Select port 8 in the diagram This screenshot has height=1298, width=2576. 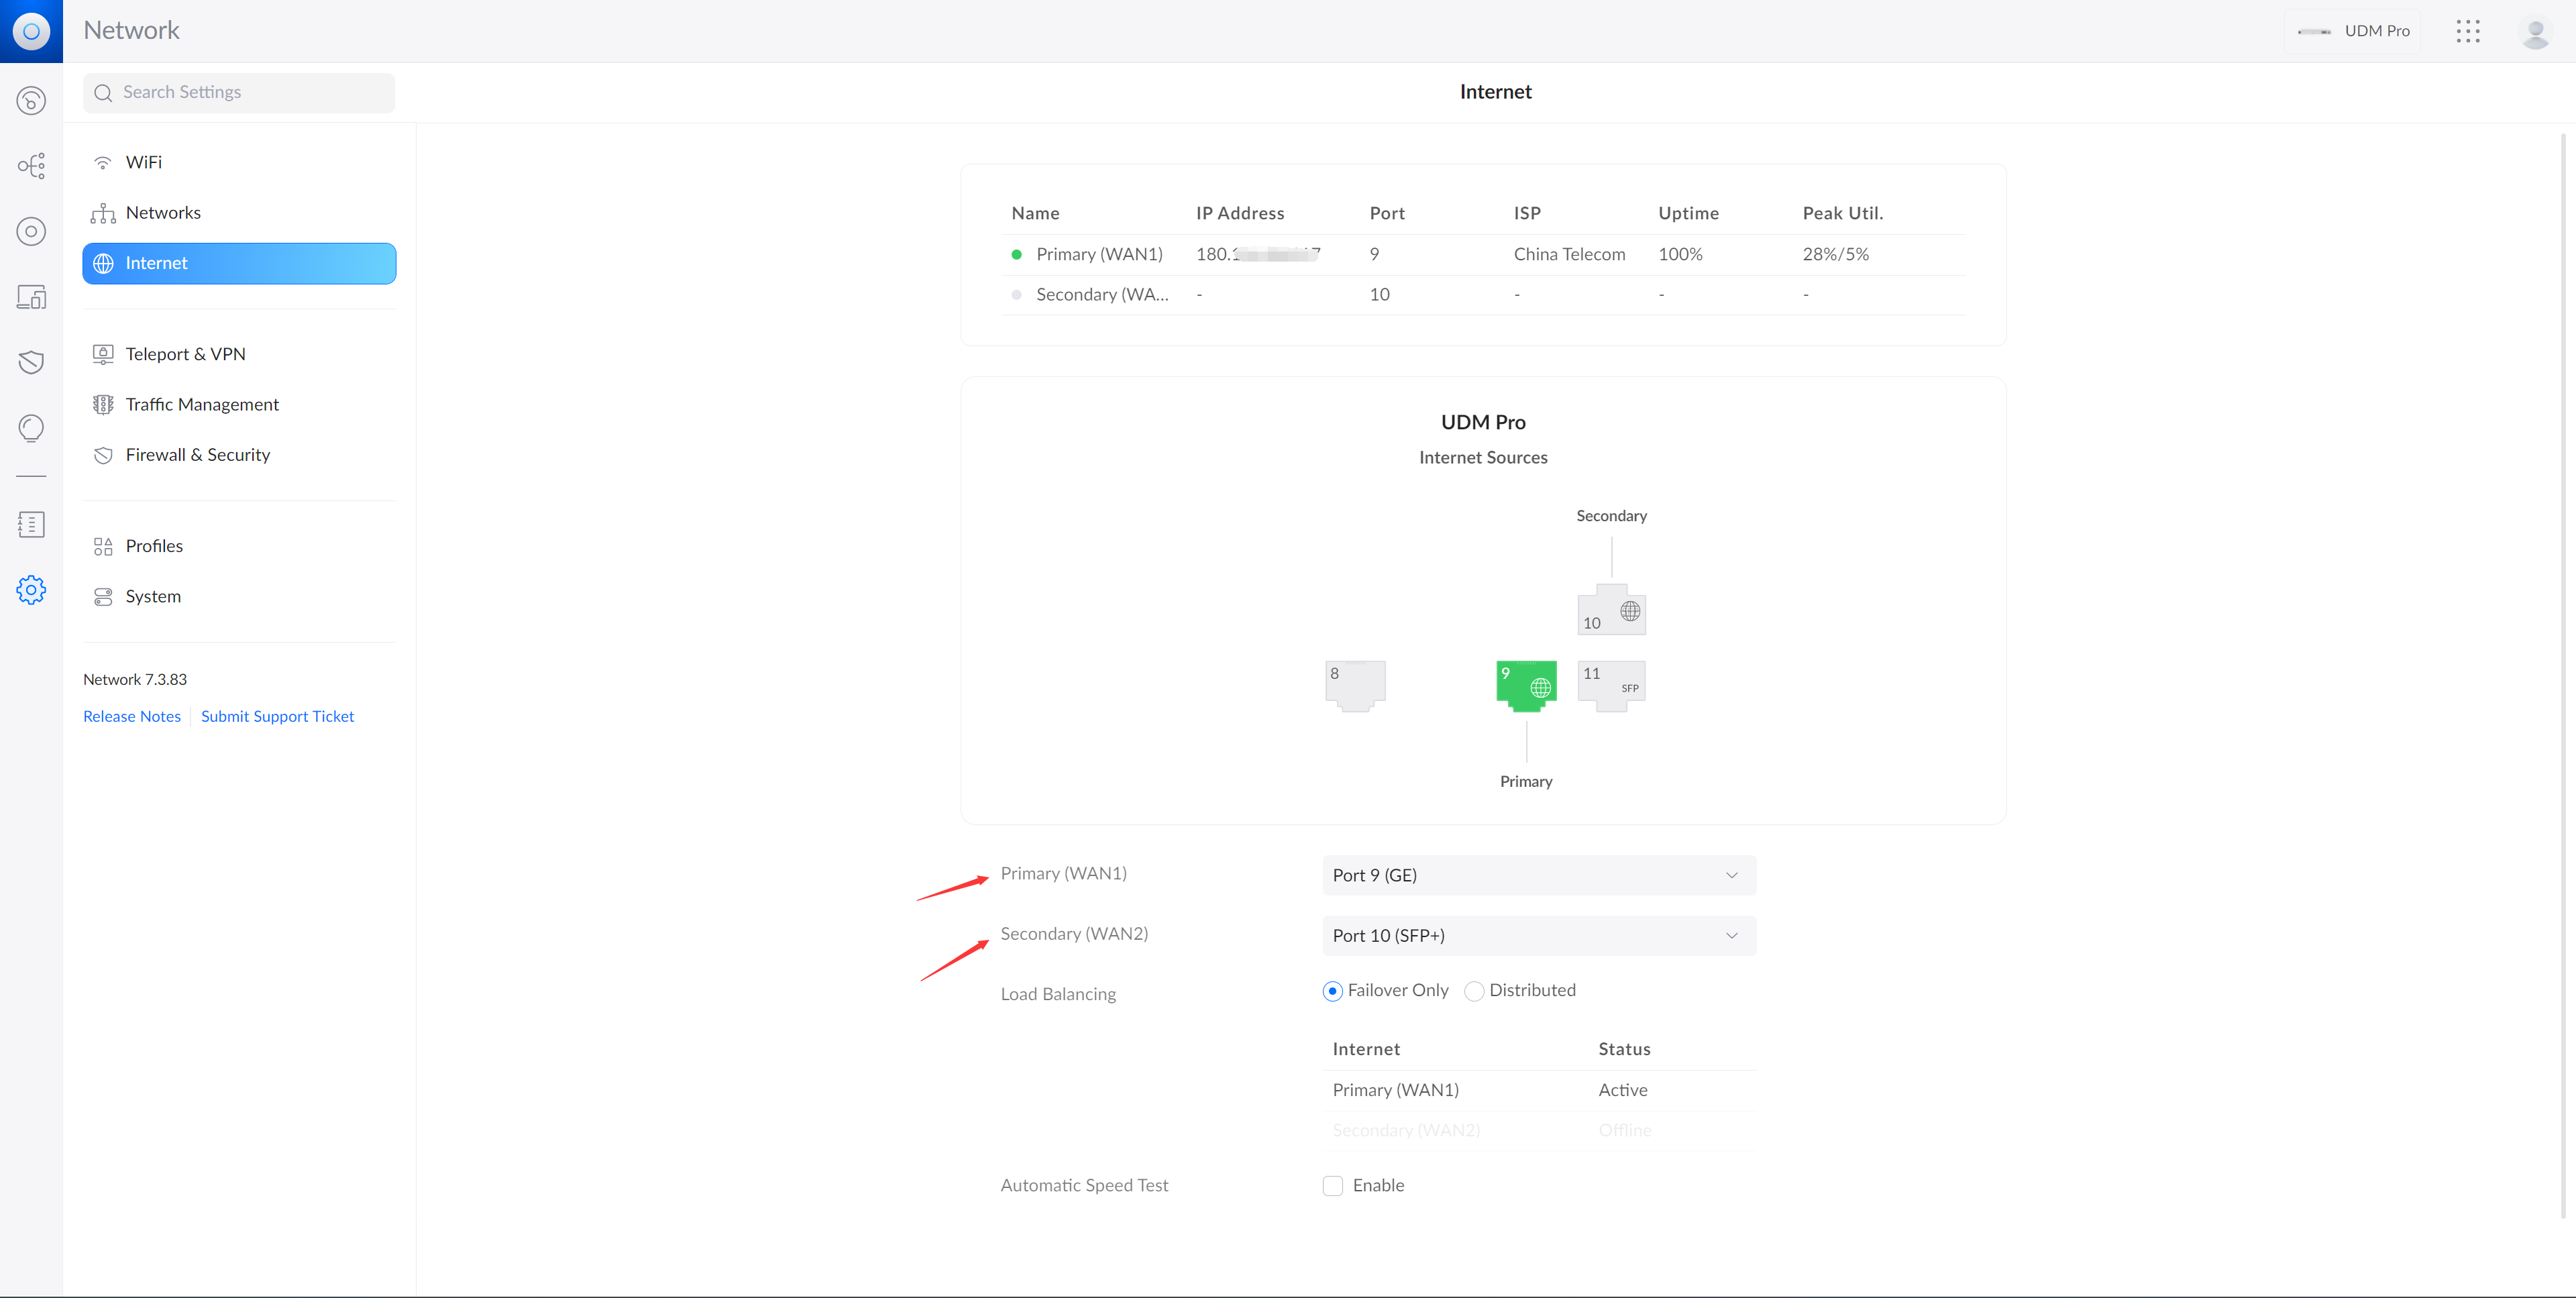(x=1355, y=686)
